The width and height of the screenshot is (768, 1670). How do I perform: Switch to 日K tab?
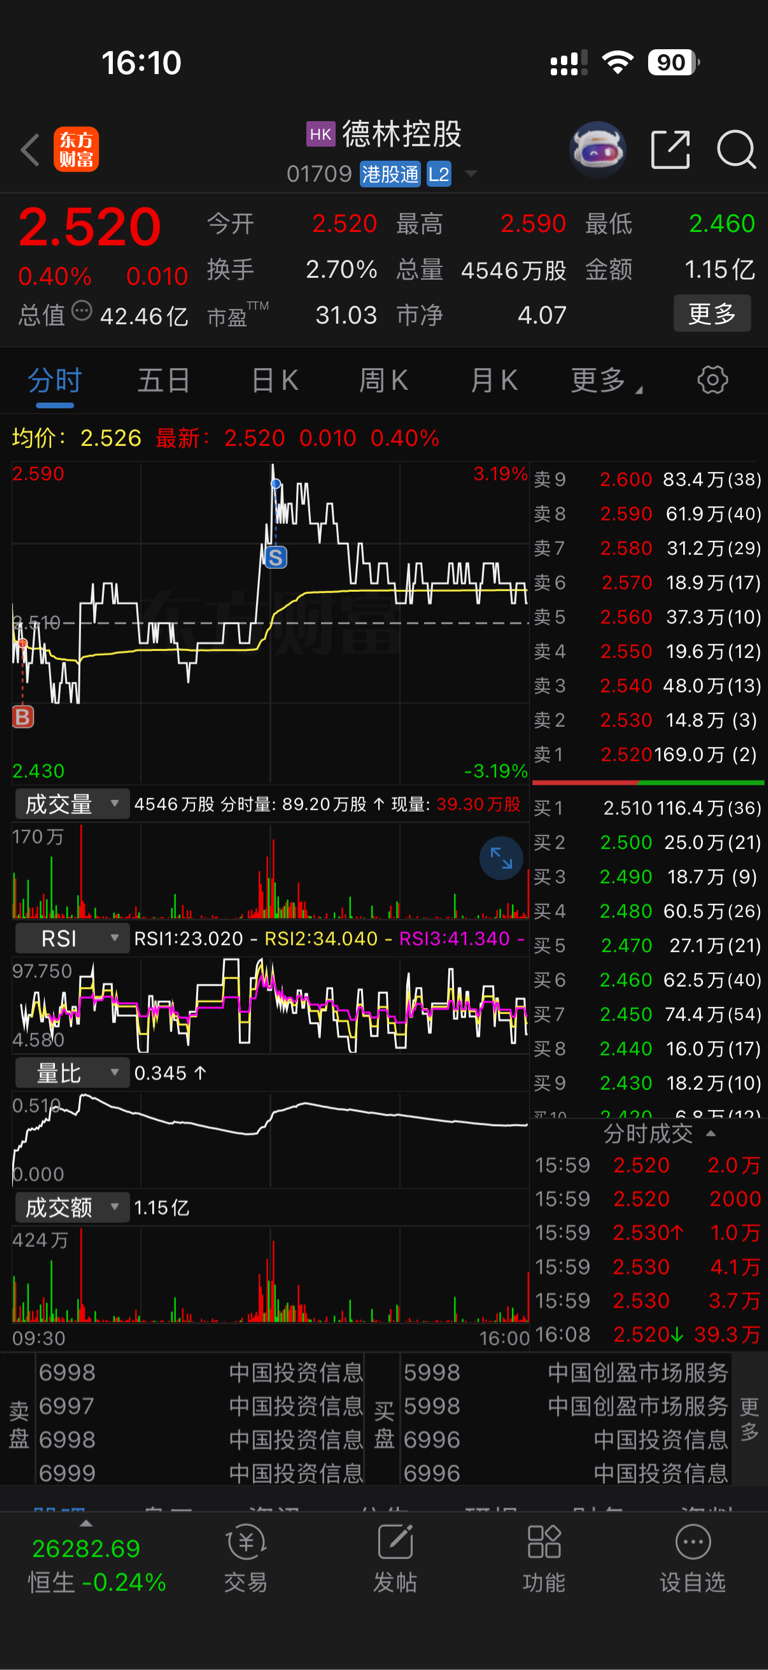pyautogui.click(x=274, y=380)
